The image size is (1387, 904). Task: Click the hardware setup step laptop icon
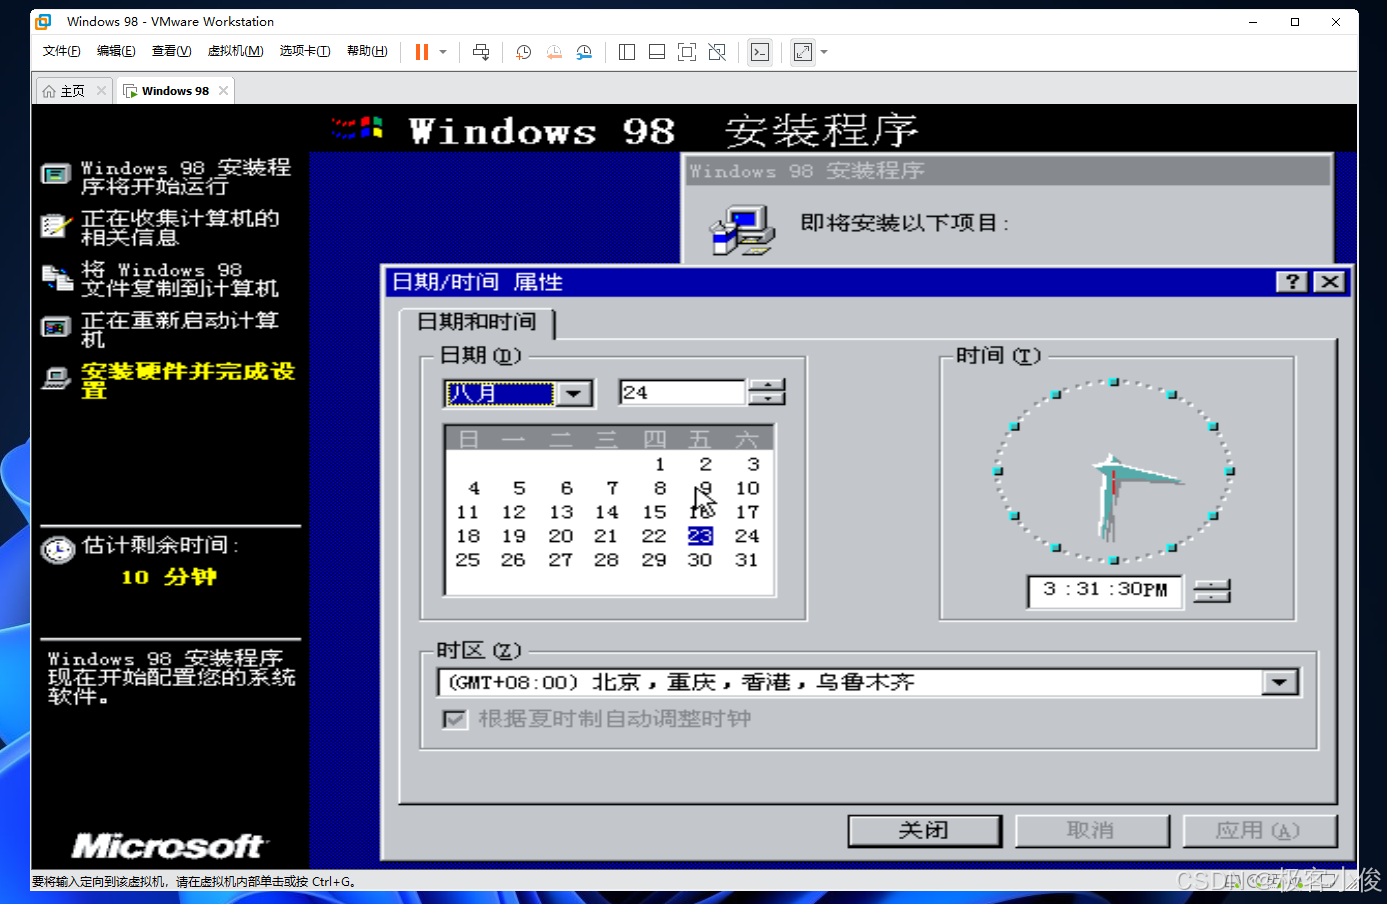[56, 379]
